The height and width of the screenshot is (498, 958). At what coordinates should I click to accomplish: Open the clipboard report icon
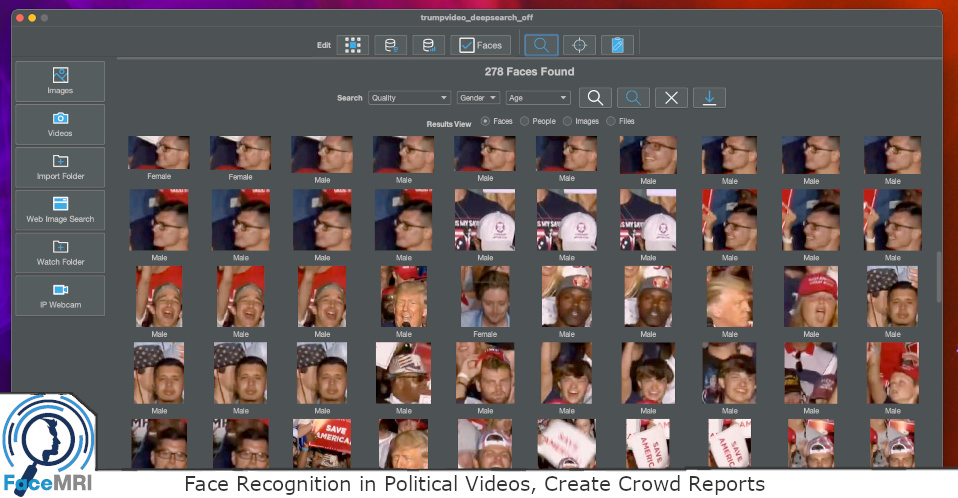[x=617, y=45]
